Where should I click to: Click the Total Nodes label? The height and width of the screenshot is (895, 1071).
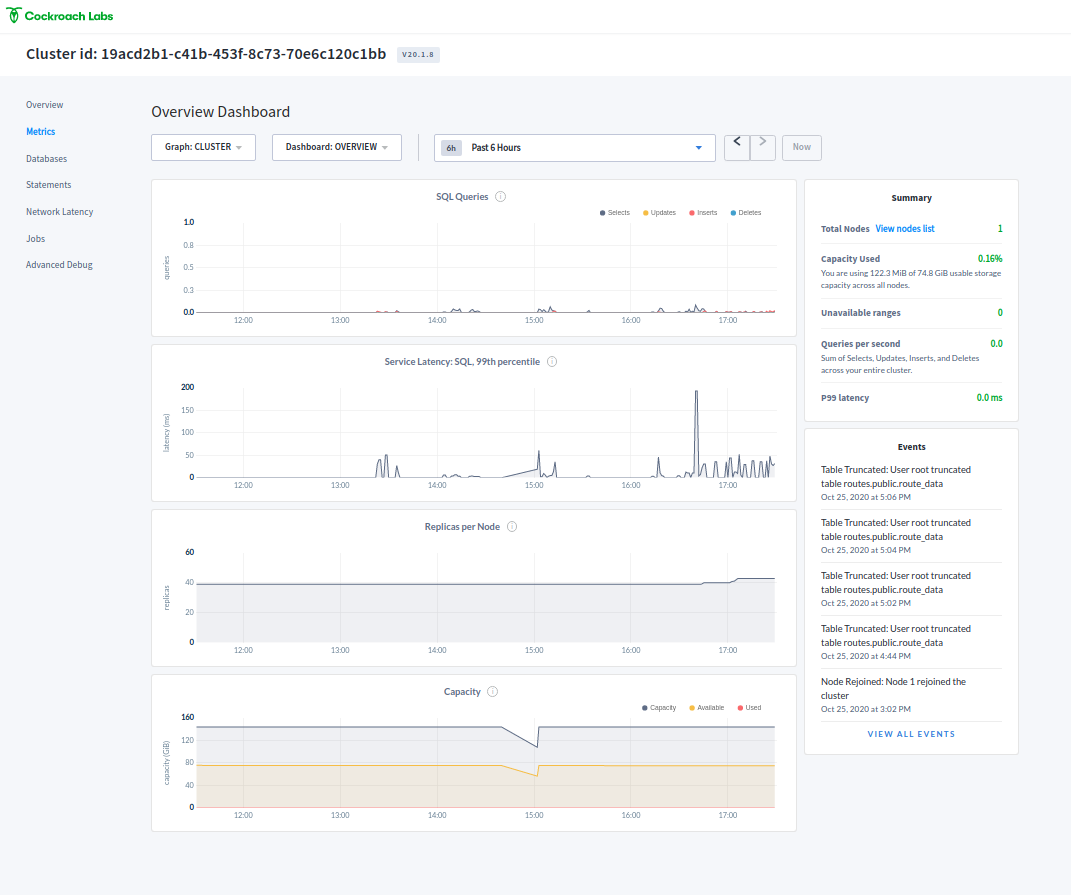845,229
